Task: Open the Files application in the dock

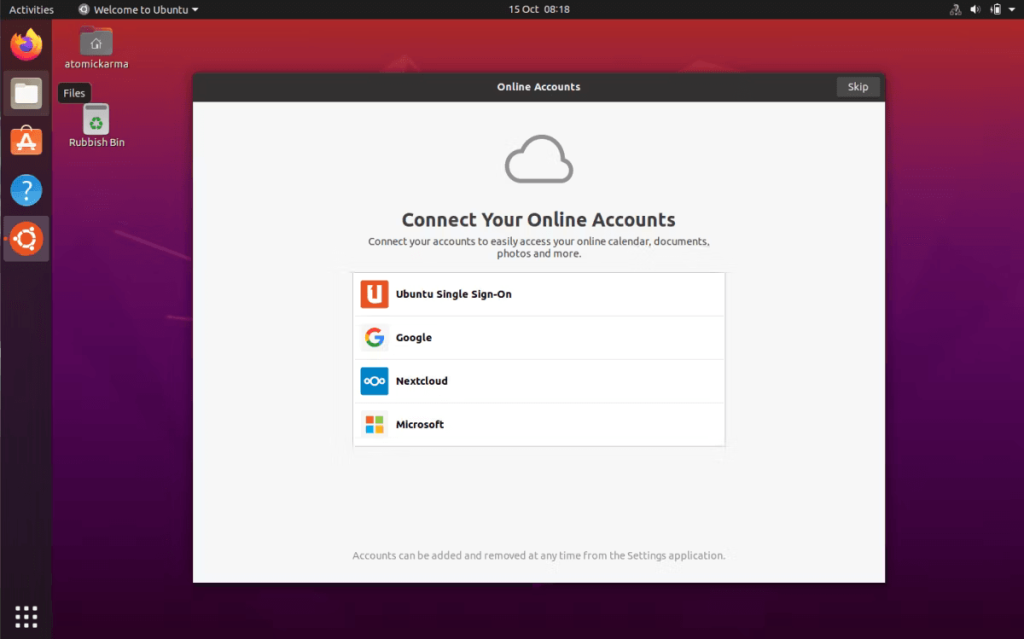Action: point(25,92)
